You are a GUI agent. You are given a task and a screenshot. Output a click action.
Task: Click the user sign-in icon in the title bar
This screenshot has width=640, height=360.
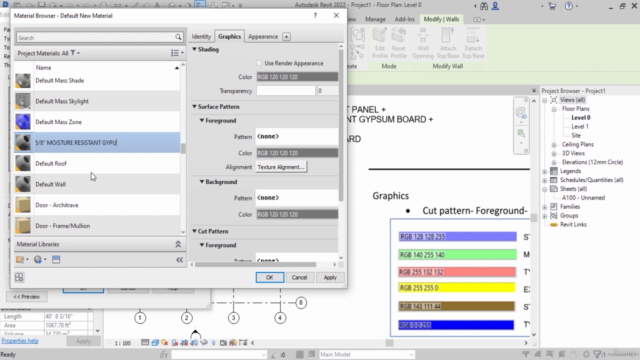click(x=495, y=6)
